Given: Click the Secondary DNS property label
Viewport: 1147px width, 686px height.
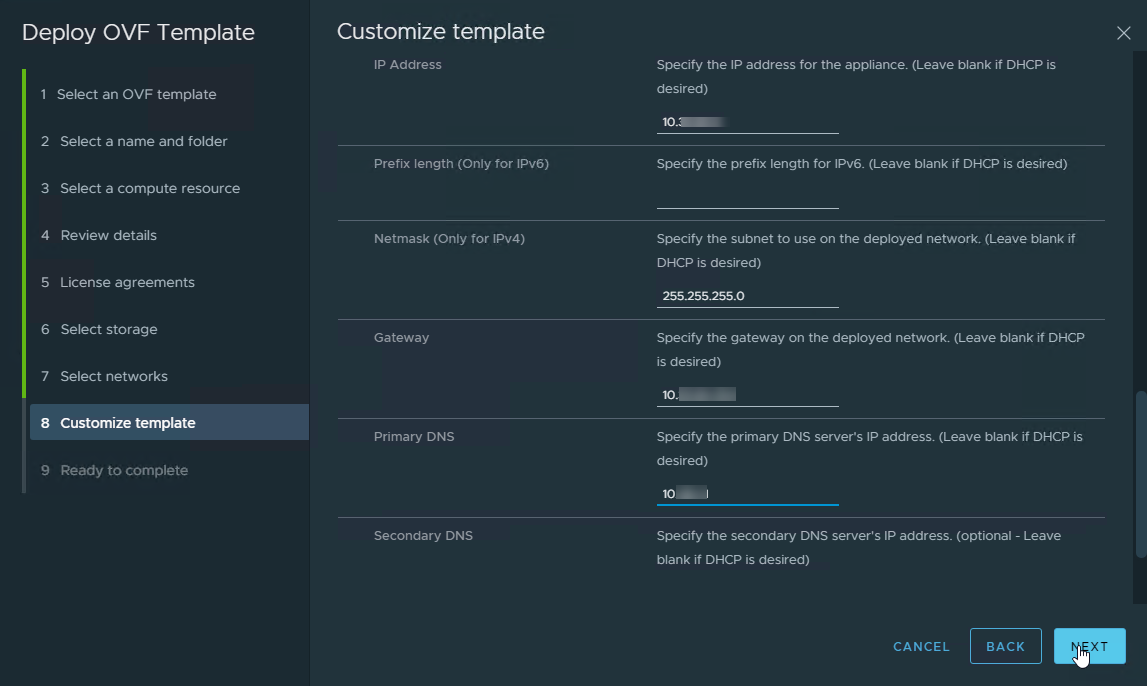Looking at the screenshot, I should click(x=423, y=535).
